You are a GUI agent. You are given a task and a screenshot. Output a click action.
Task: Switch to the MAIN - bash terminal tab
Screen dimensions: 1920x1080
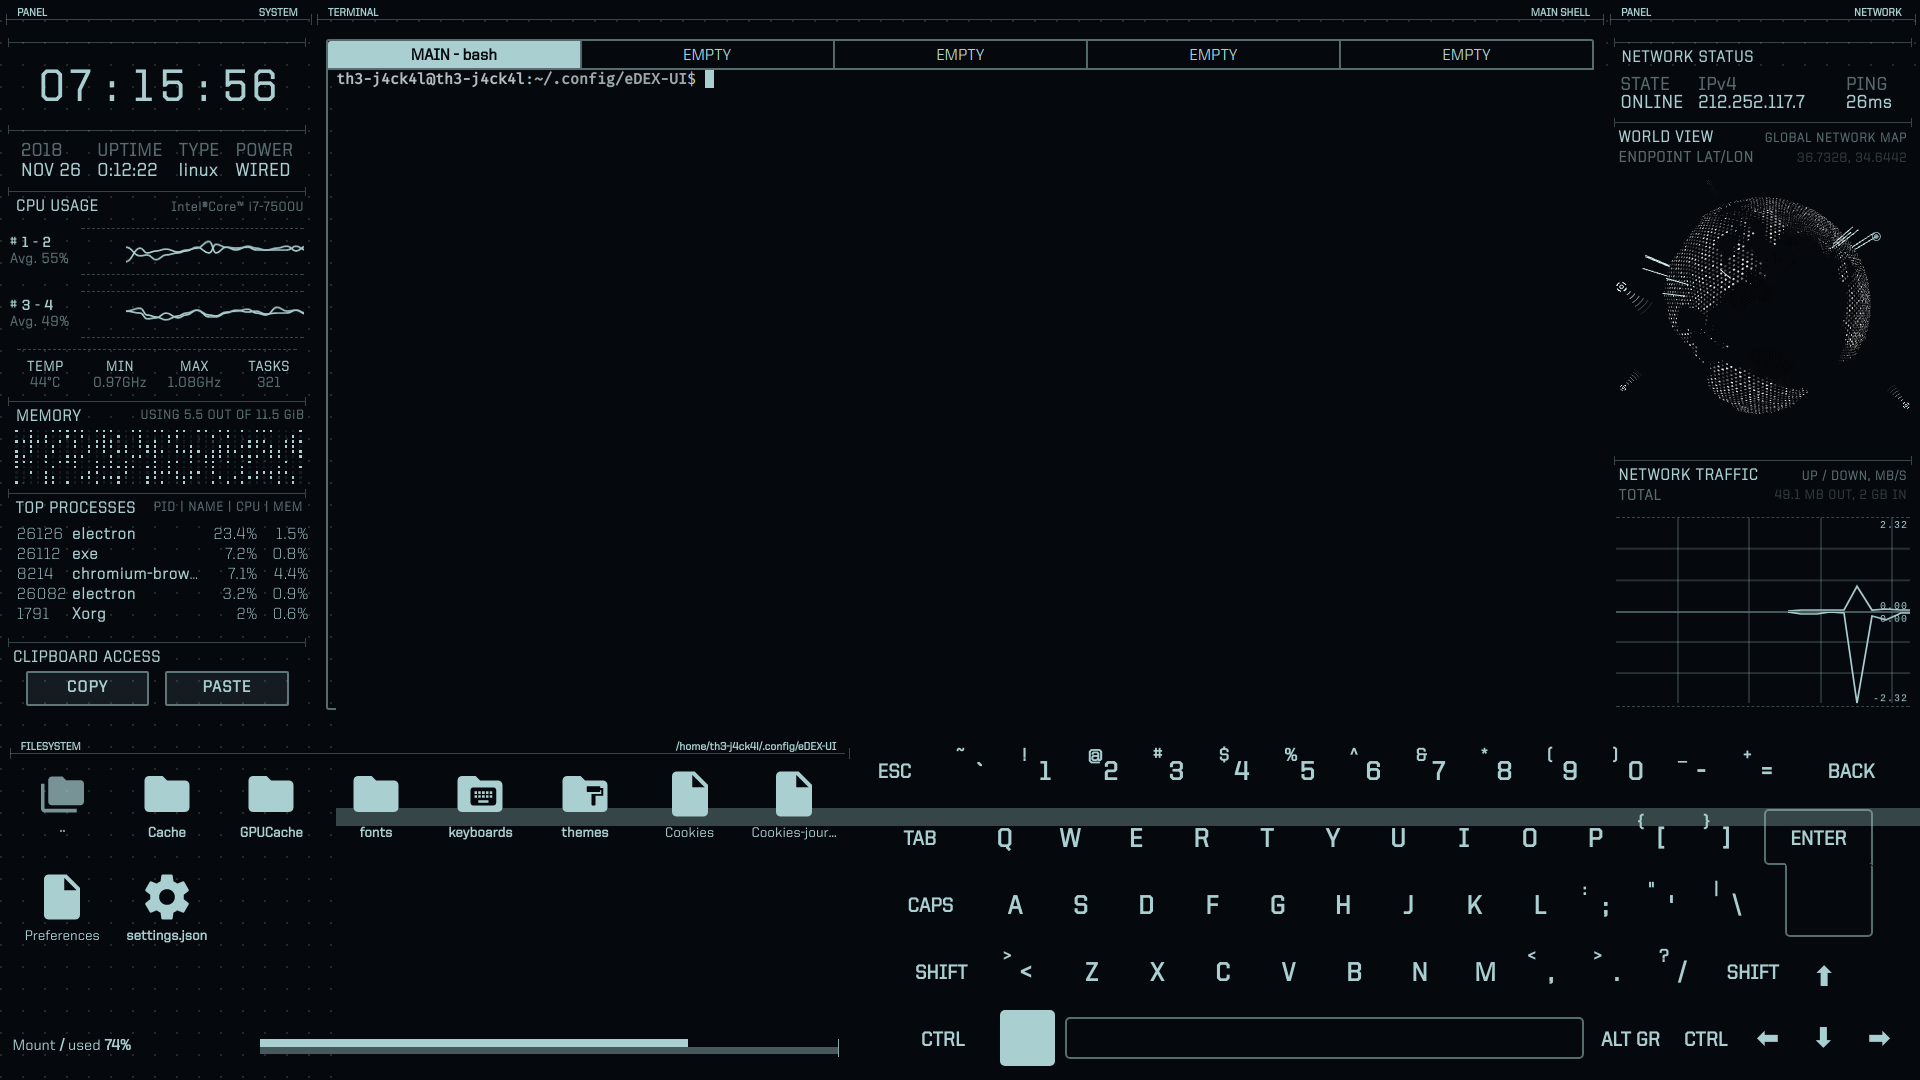pos(455,54)
